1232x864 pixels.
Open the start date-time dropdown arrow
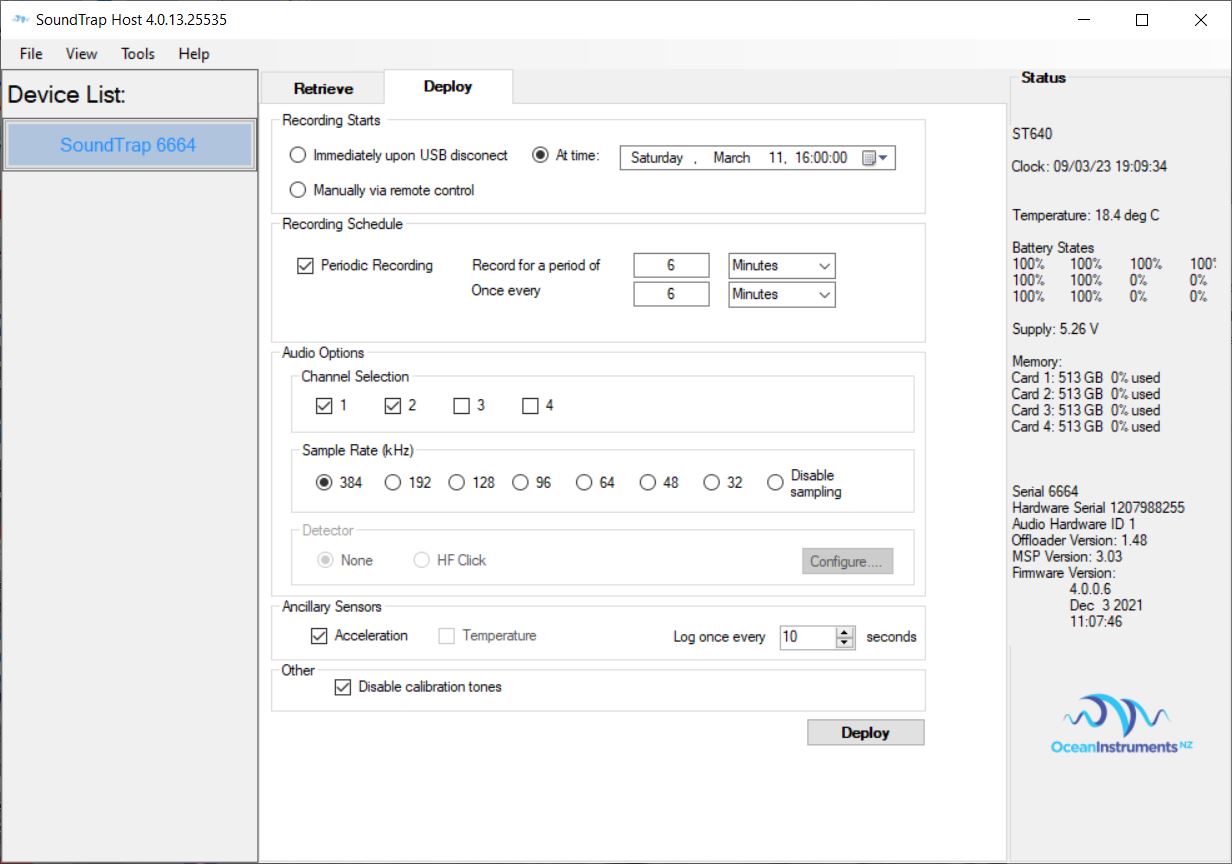(x=884, y=158)
